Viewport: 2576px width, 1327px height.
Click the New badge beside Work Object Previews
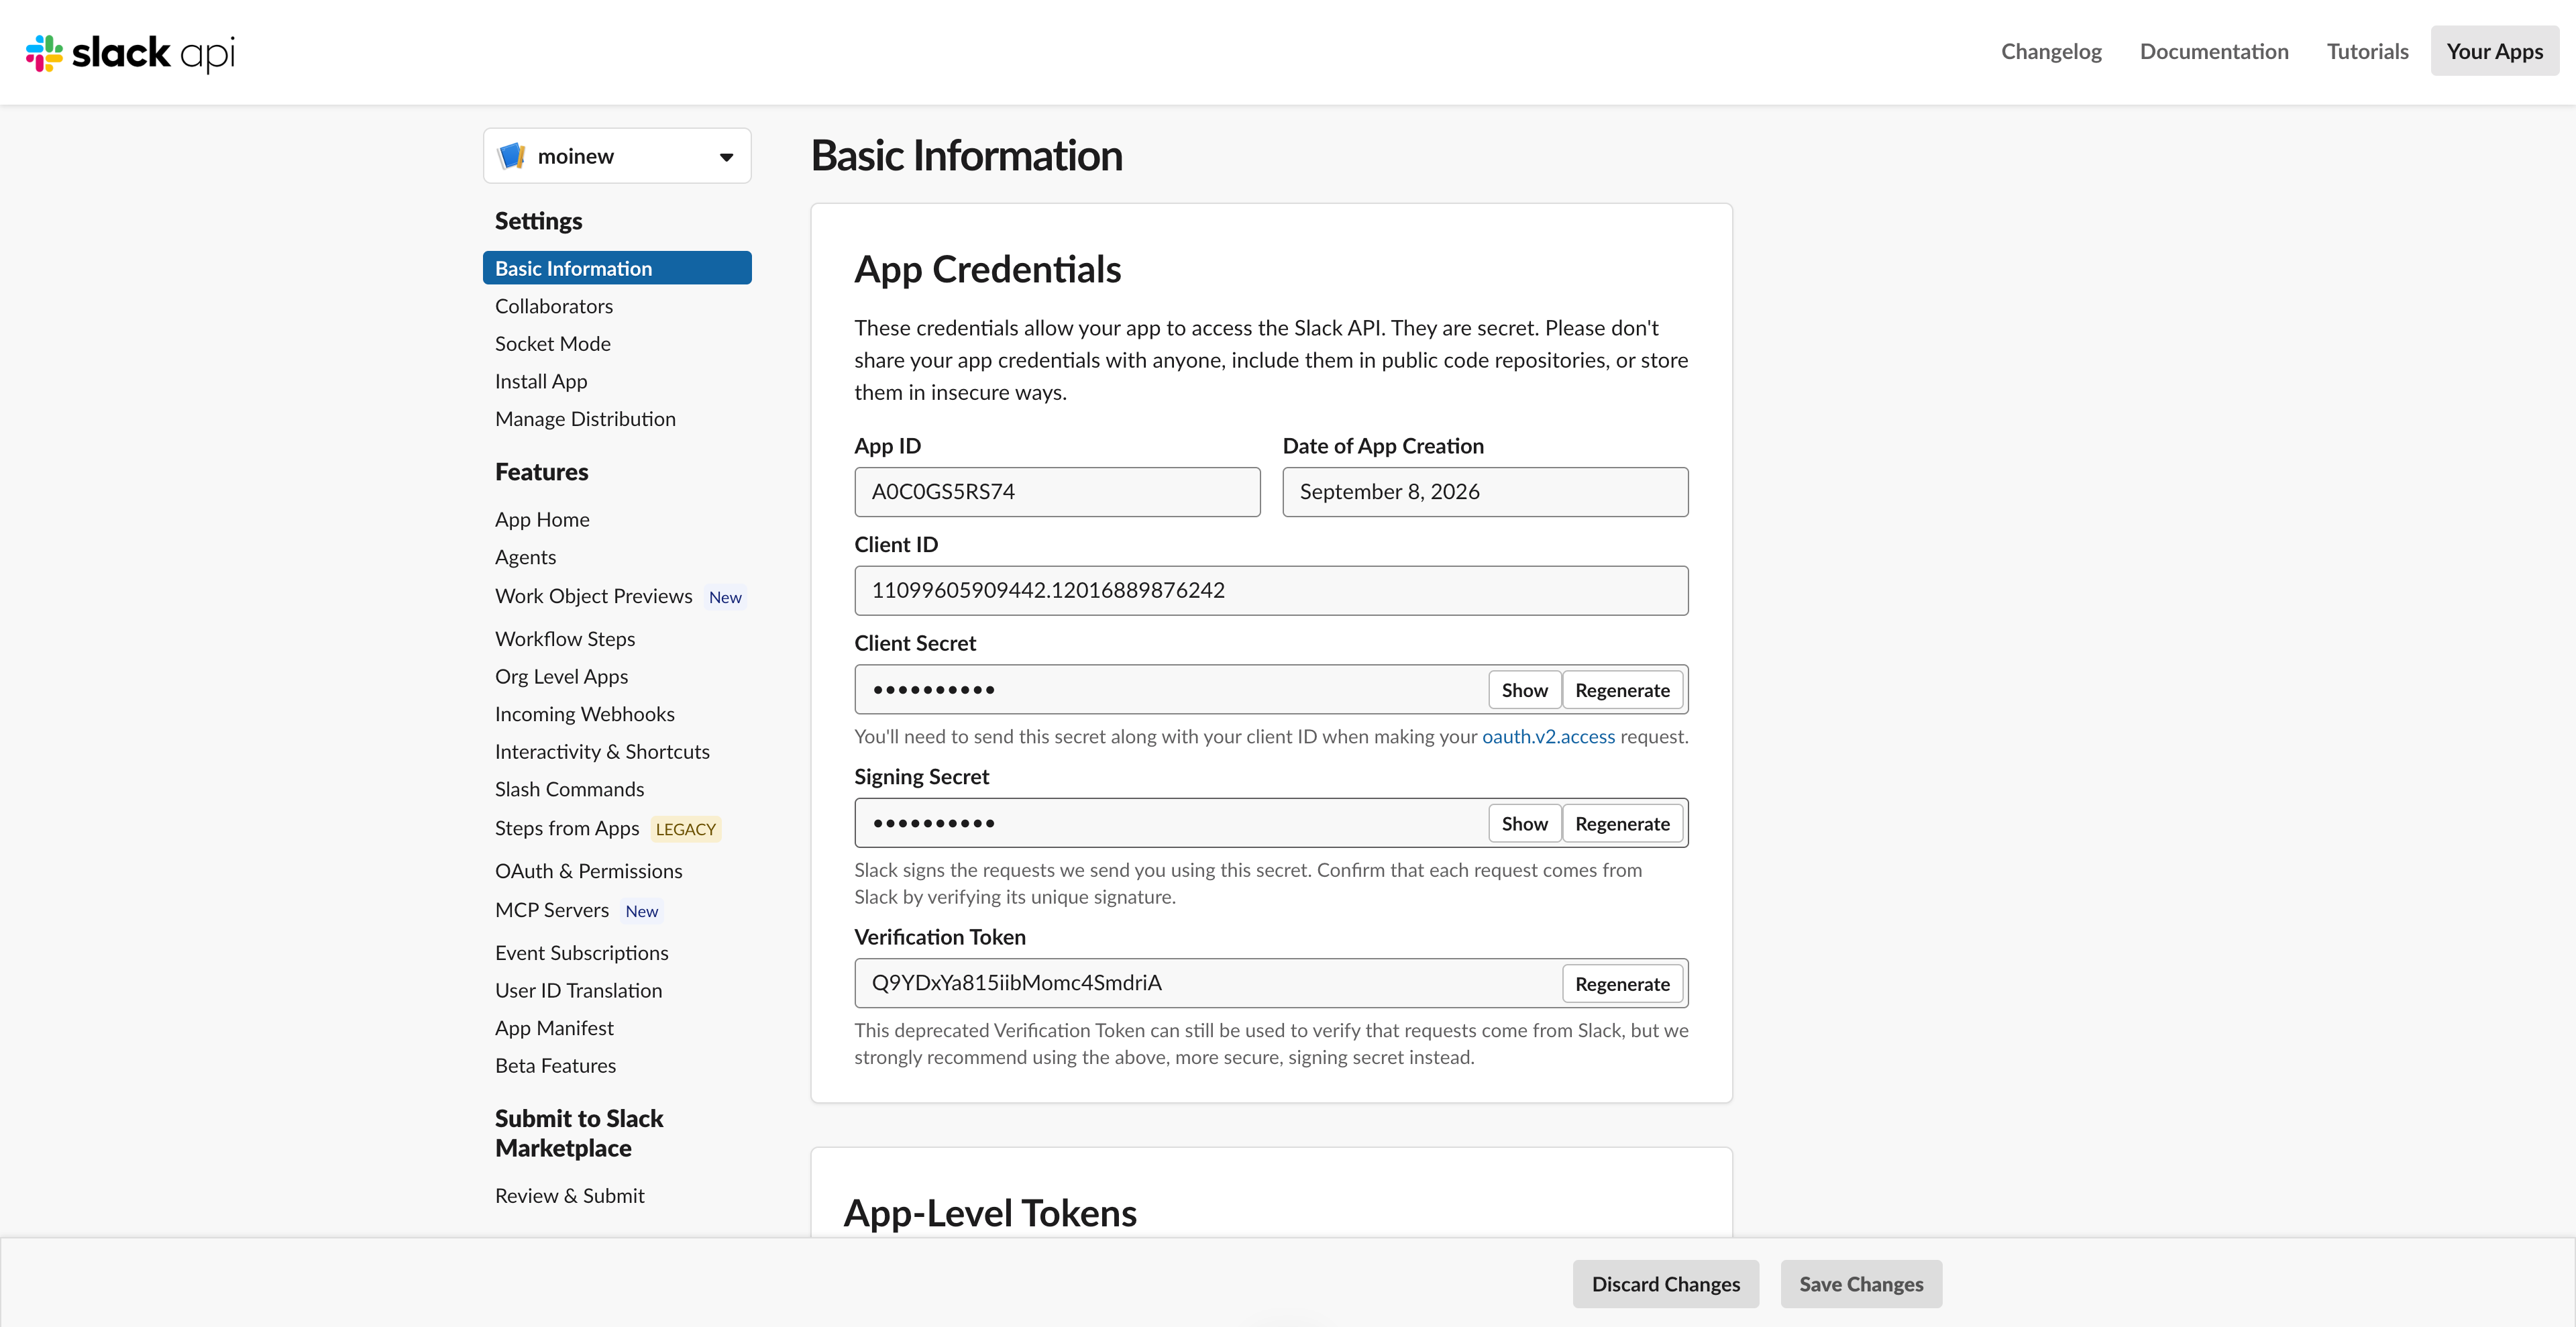(725, 597)
